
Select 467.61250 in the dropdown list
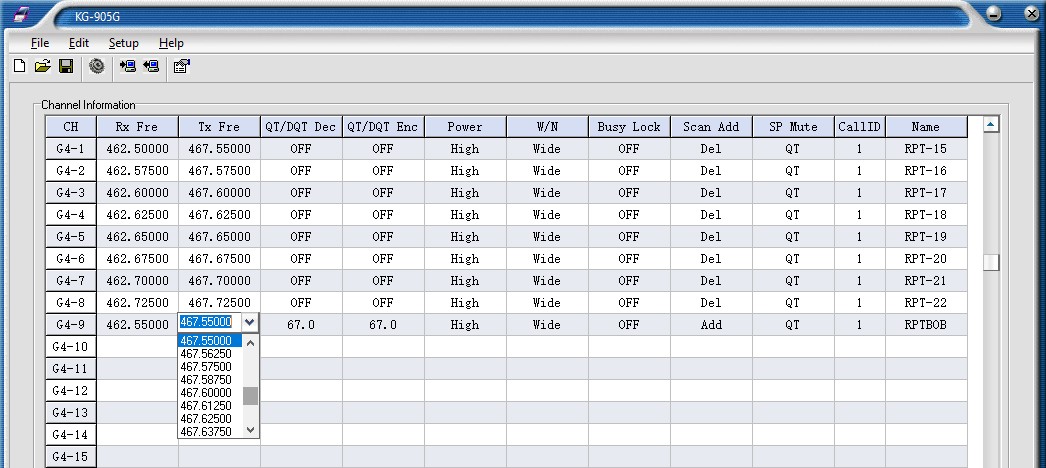[x=210, y=405]
